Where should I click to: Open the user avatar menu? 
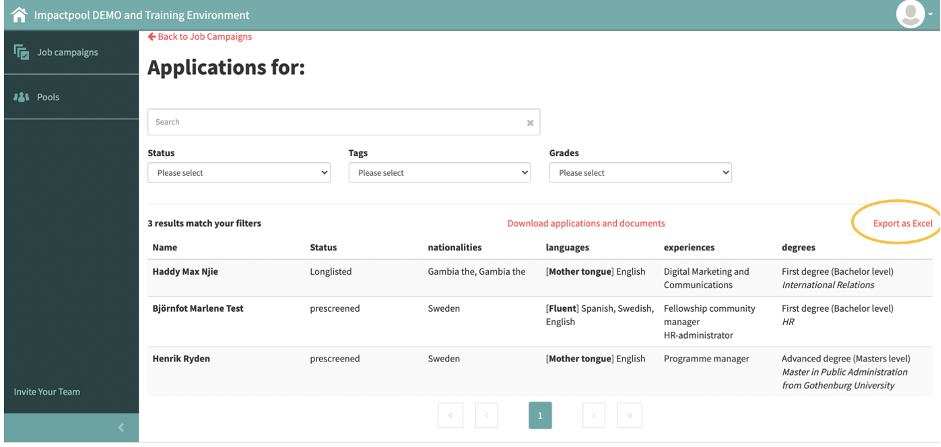point(910,13)
